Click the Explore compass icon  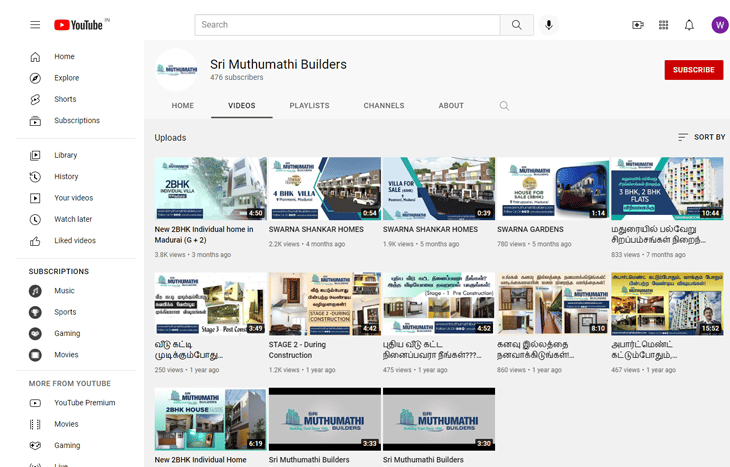[x=35, y=78]
